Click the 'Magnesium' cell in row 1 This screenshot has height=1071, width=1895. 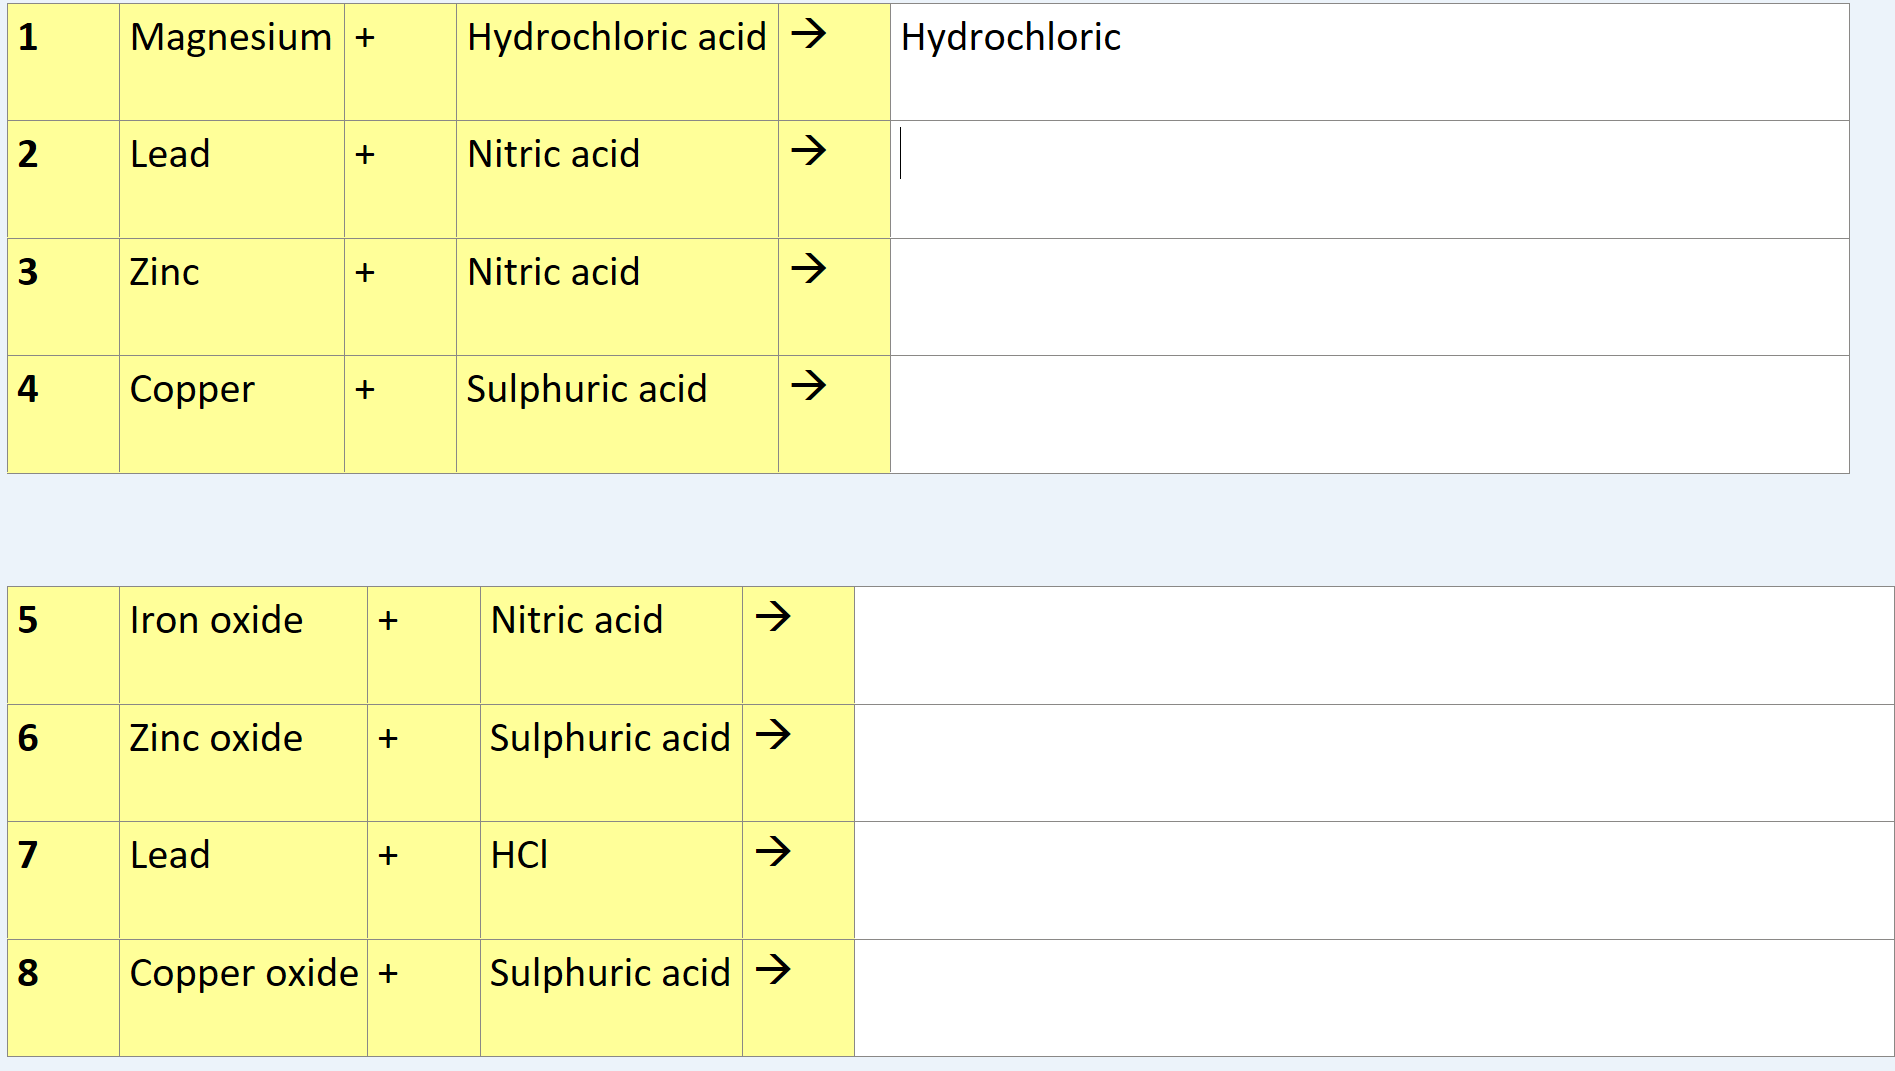tap(232, 62)
